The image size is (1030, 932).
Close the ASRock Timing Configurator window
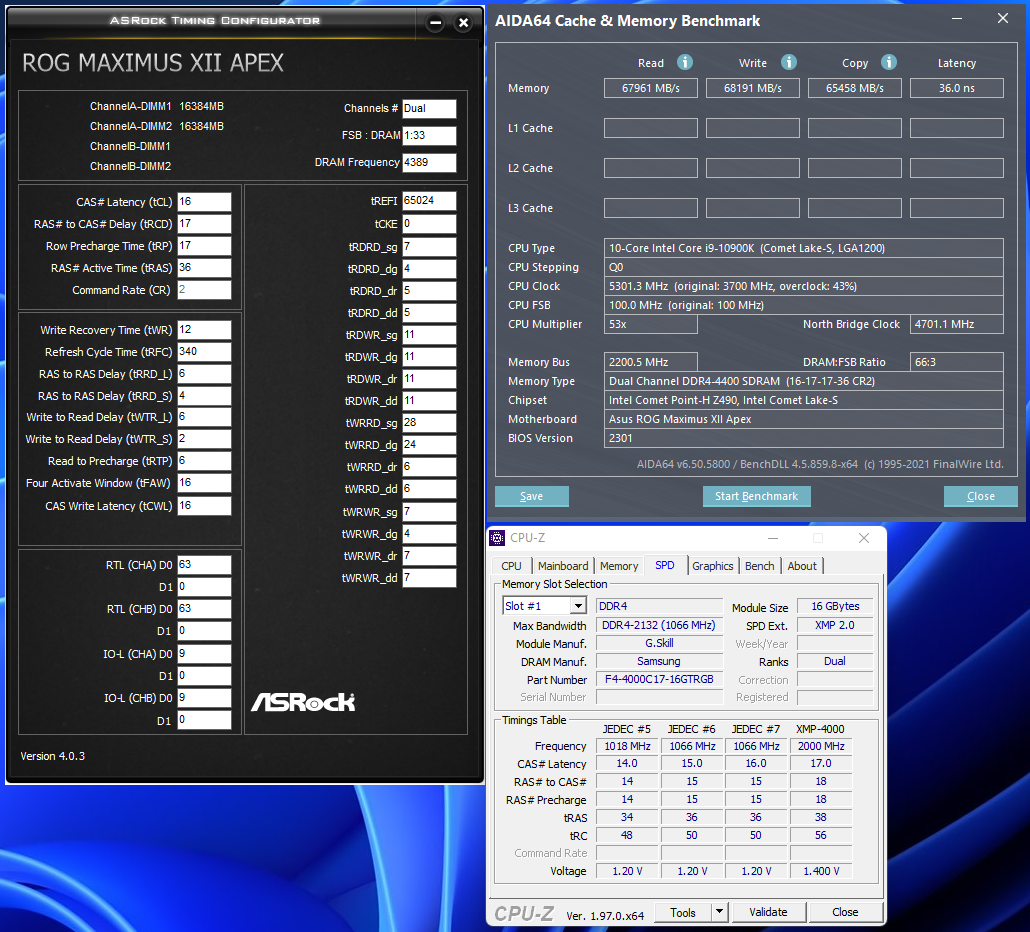pos(463,23)
